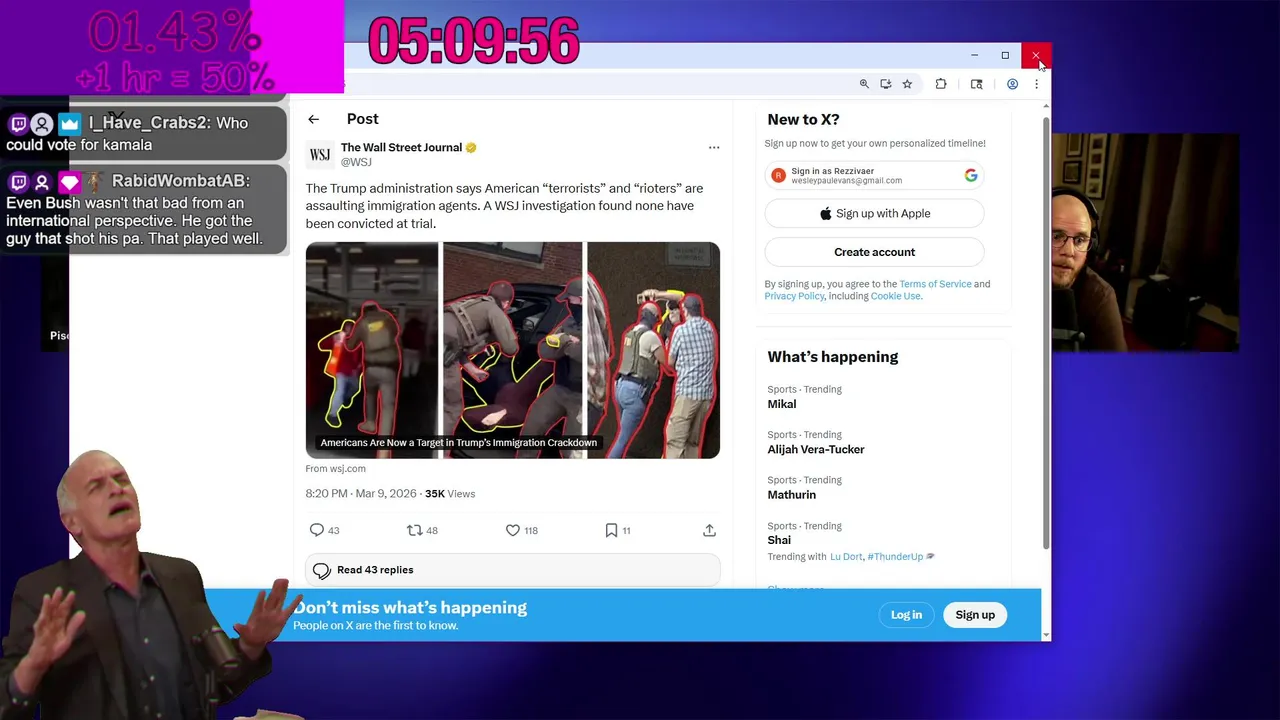
Task: Open the trending topic Mikal
Action: tap(782, 404)
